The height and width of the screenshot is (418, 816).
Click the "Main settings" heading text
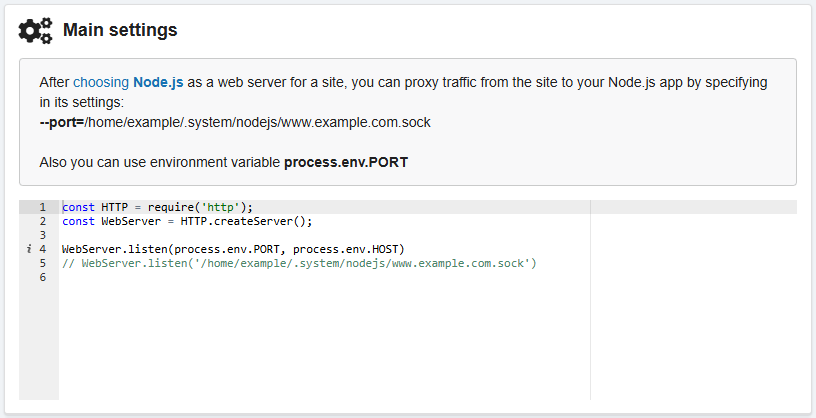point(120,31)
